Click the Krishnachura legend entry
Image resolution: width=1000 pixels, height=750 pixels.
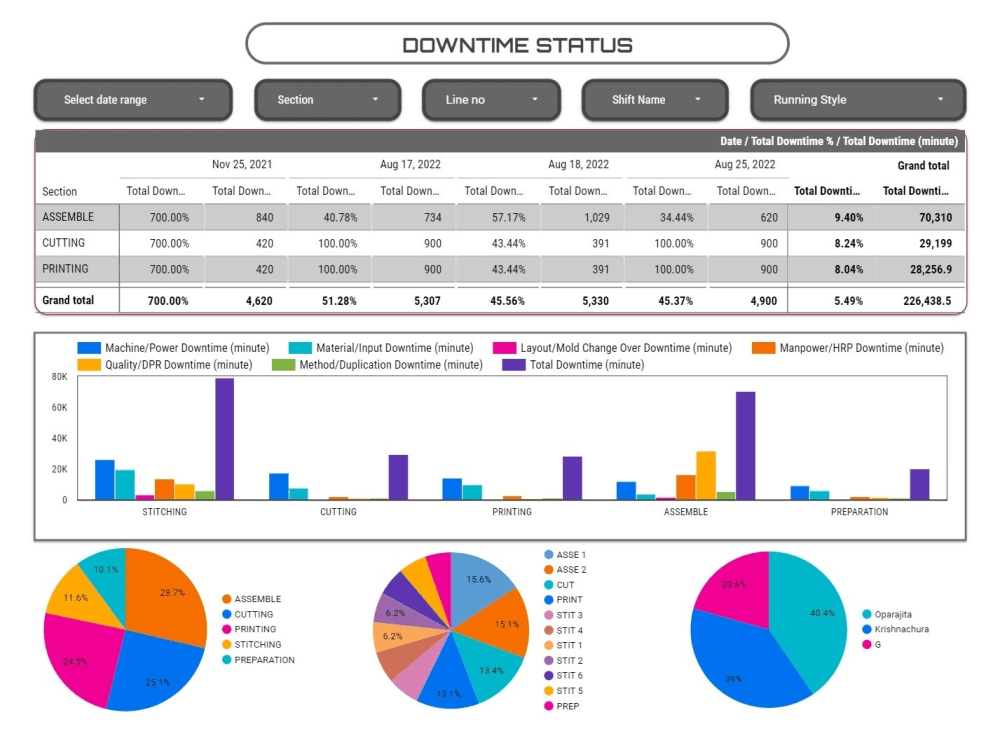(x=895, y=629)
